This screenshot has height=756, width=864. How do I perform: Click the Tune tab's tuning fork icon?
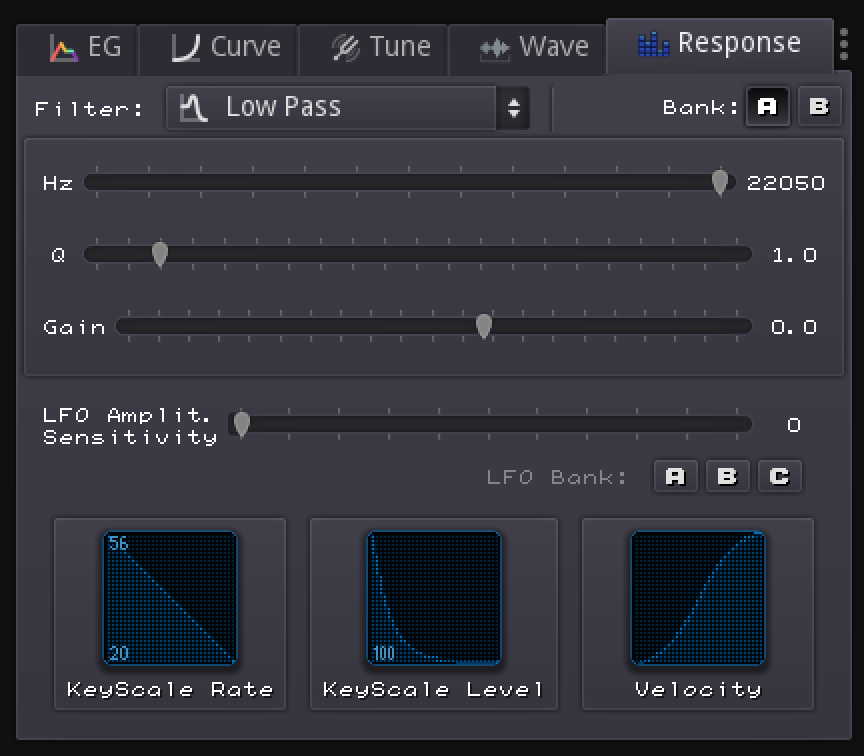pyautogui.click(x=345, y=48)
